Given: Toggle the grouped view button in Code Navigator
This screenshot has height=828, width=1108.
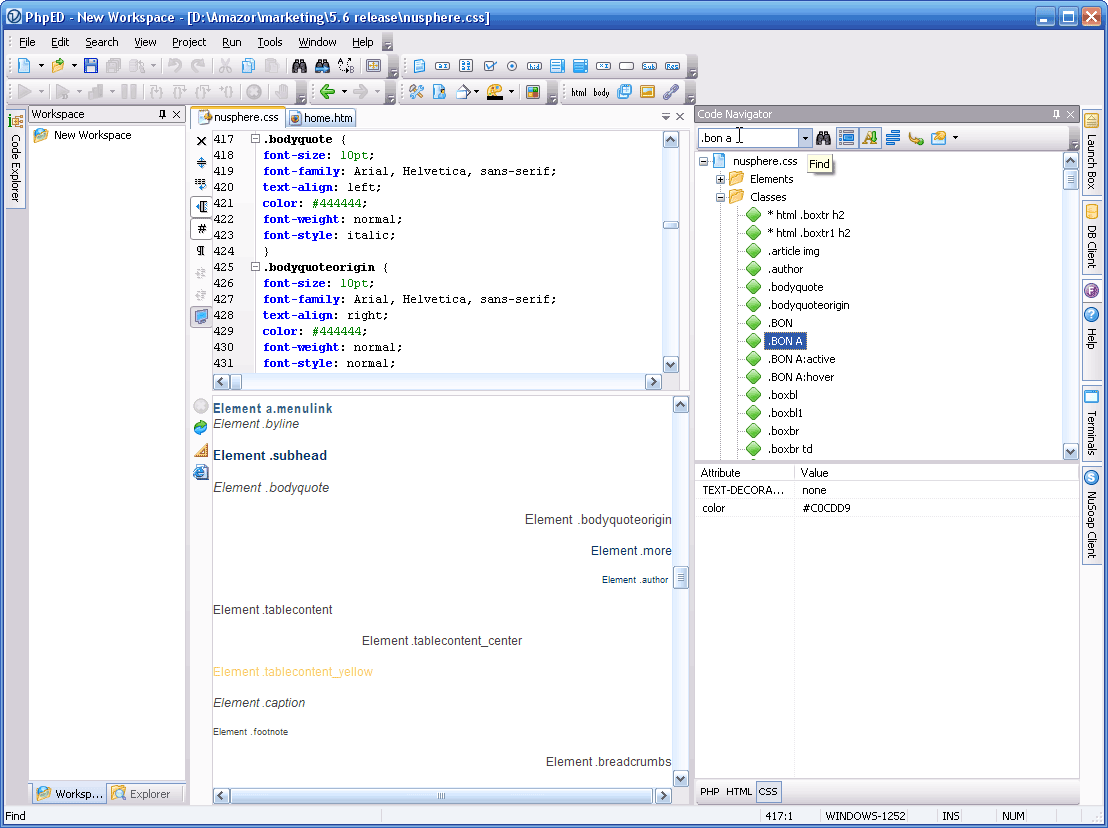Looking at the screenshot, I should [847, 138].
